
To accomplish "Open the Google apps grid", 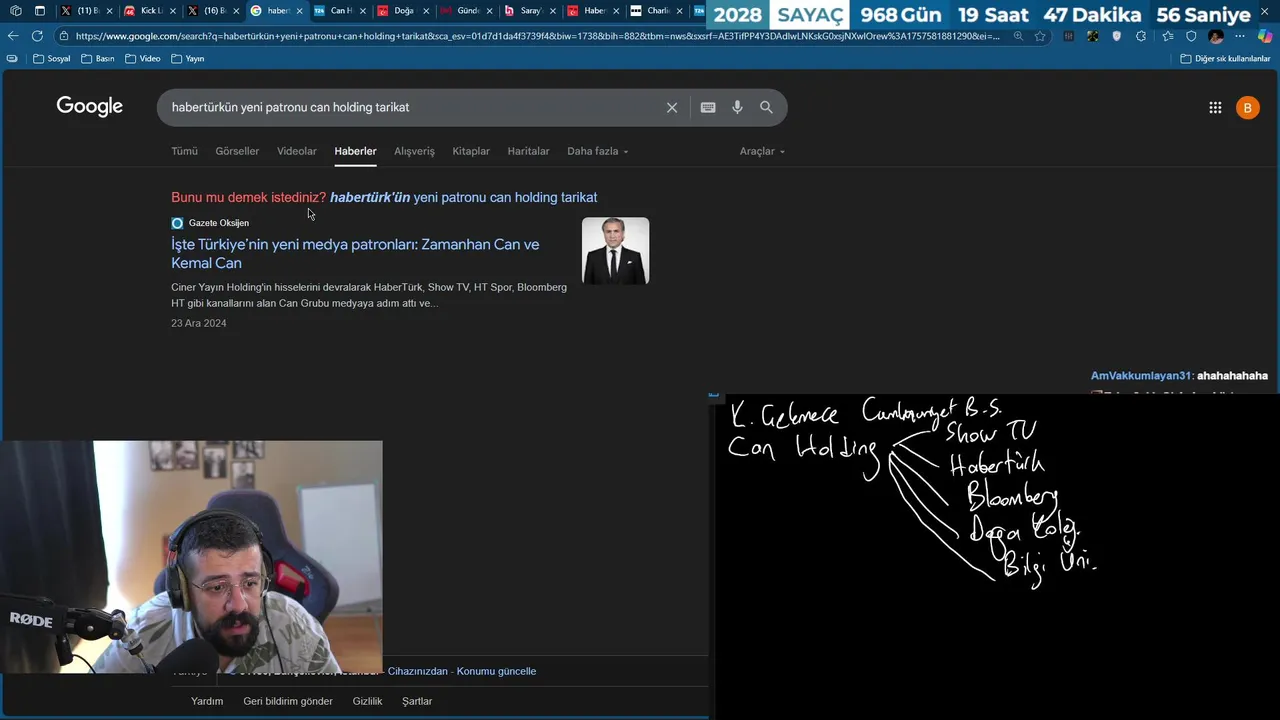I will tap(1215, 108).
